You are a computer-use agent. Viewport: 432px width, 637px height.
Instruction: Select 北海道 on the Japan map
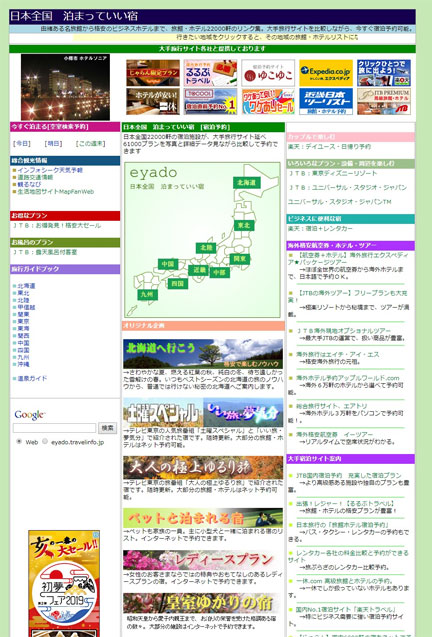pos(247,183)
